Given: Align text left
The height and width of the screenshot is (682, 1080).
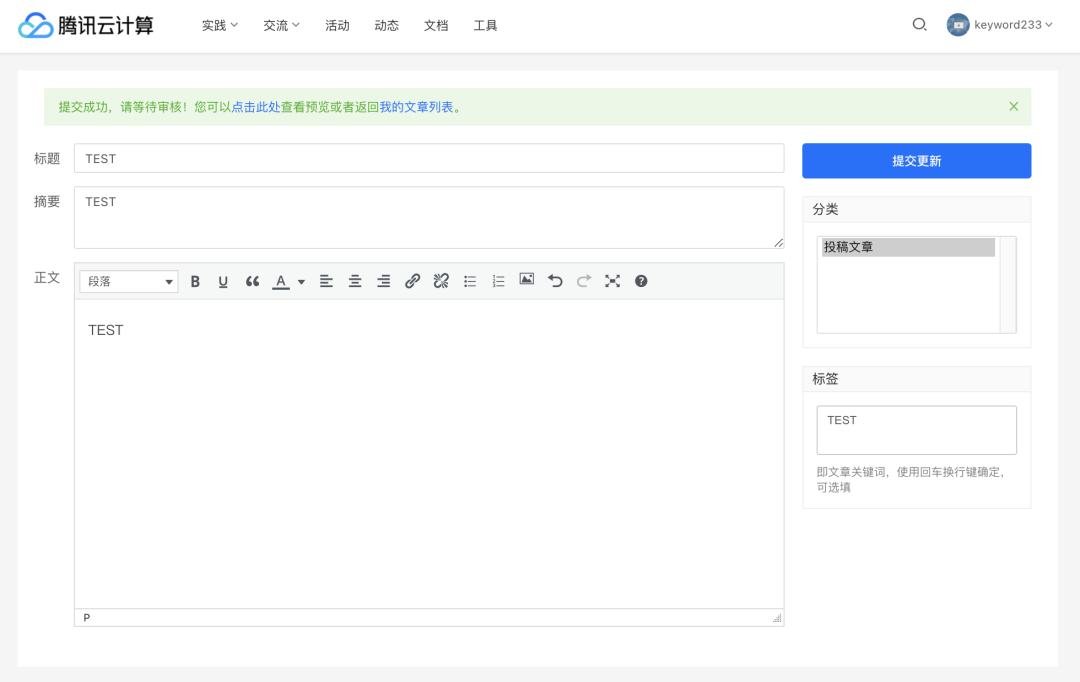Looking at the screenshot, I should [x=326, y=281].
